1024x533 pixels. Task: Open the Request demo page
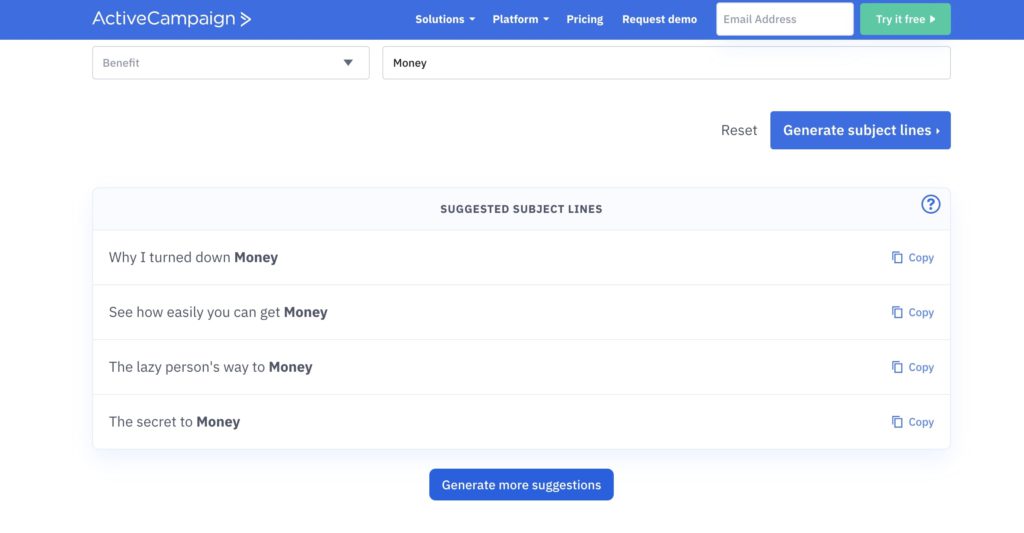click(659, 19)
